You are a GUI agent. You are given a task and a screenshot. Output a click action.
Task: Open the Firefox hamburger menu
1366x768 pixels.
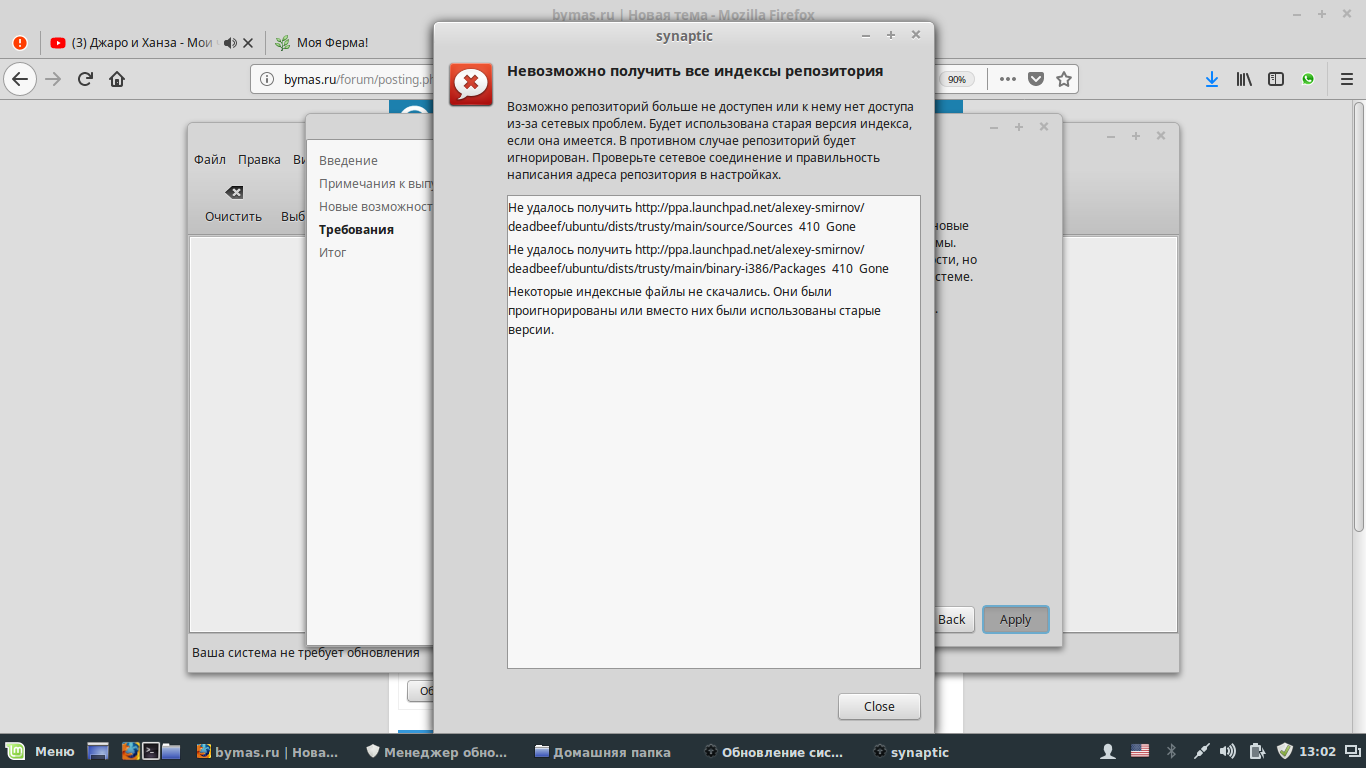(1346, 79)
